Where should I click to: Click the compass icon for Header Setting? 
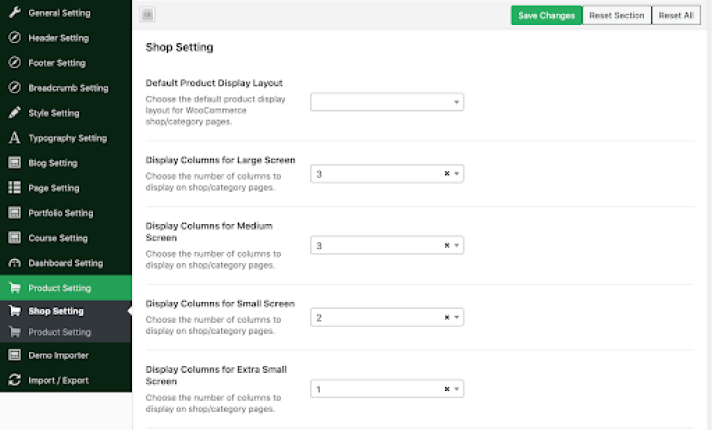[15, 38]
